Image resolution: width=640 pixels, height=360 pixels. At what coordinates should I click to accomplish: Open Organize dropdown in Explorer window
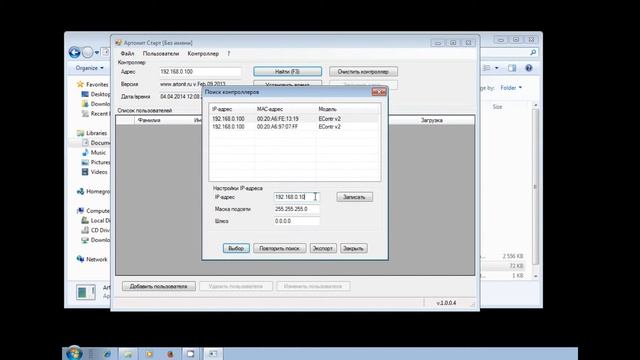[x=89, y=68]
